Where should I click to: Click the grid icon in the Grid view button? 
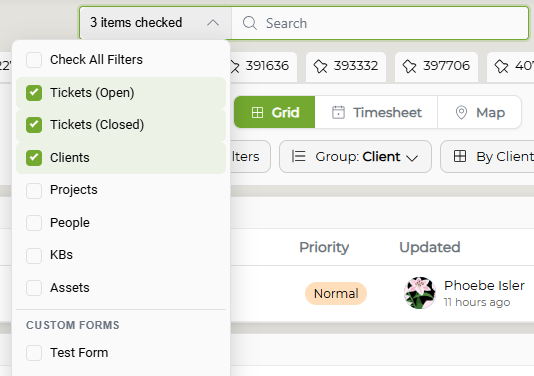click(257, 112)
